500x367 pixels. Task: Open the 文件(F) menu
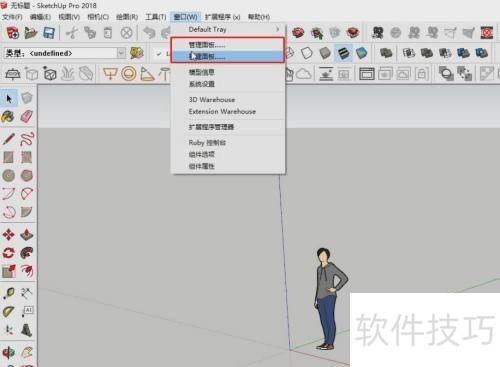[x=12, y=17]
